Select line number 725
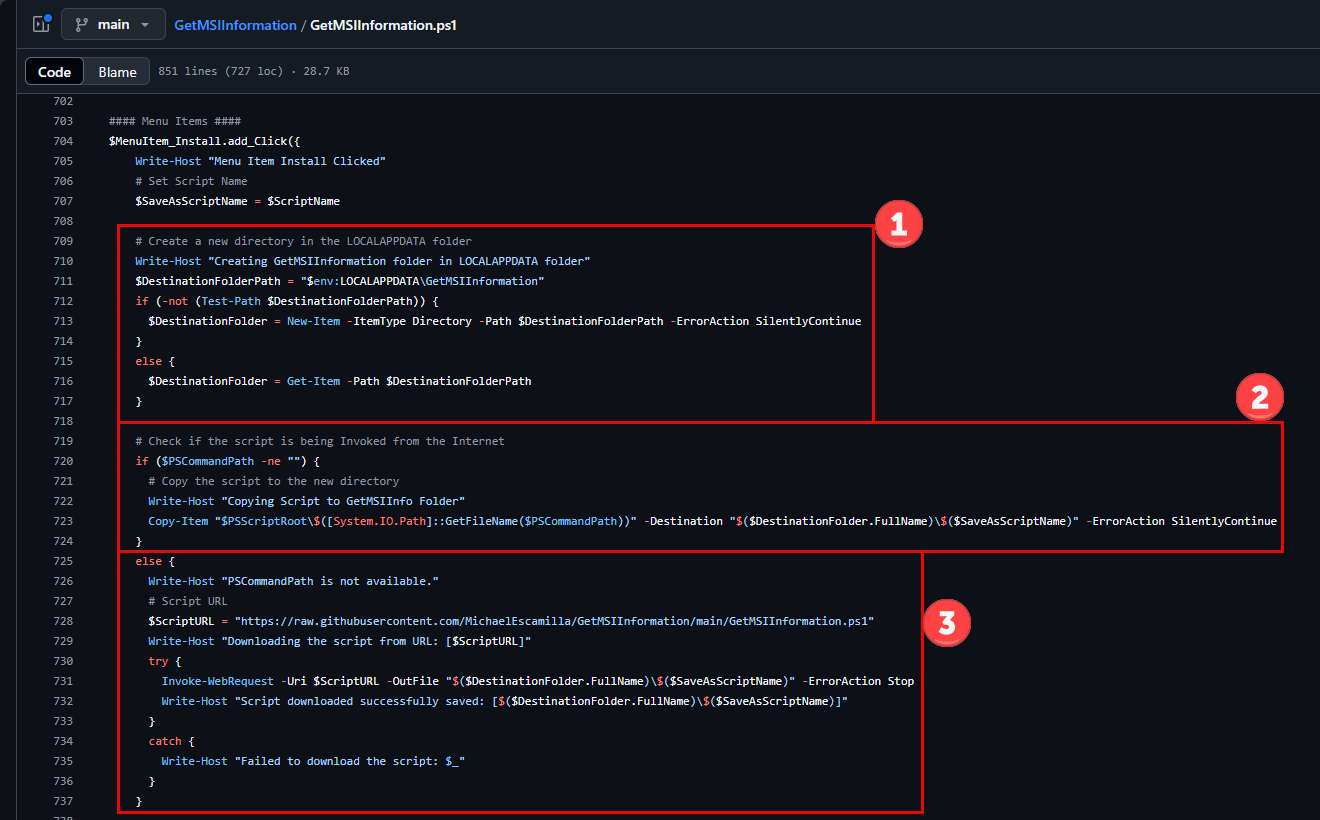The image size is (1320, 820). click(62, 561)
